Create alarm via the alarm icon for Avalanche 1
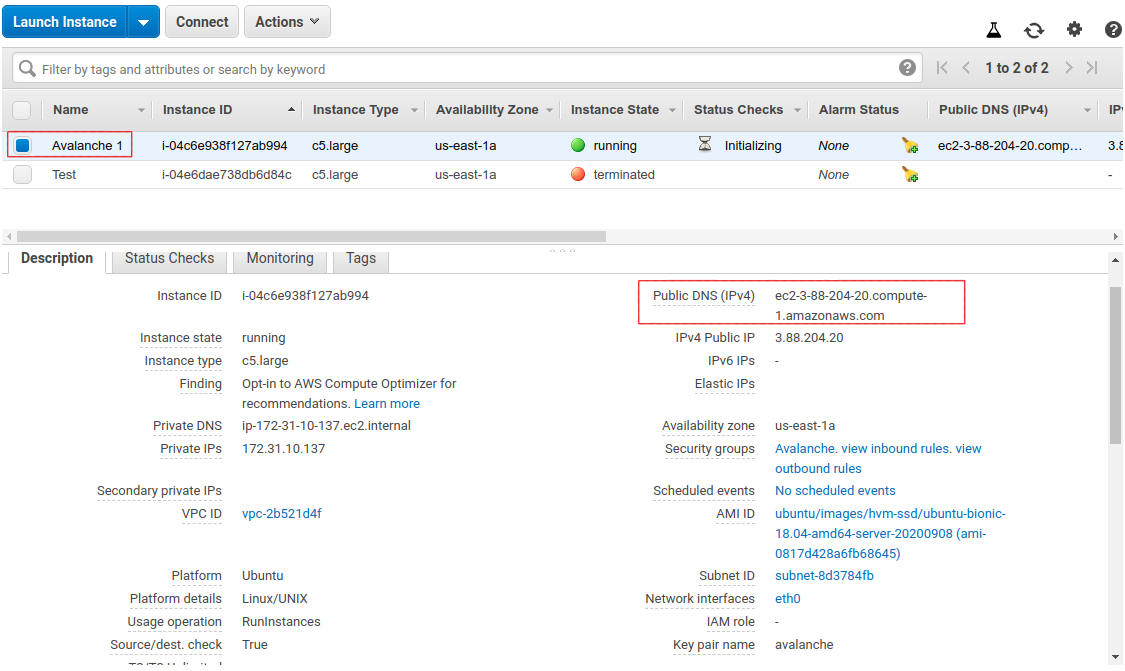Viewport: 1125px width, 671px height. click(909, 144)
